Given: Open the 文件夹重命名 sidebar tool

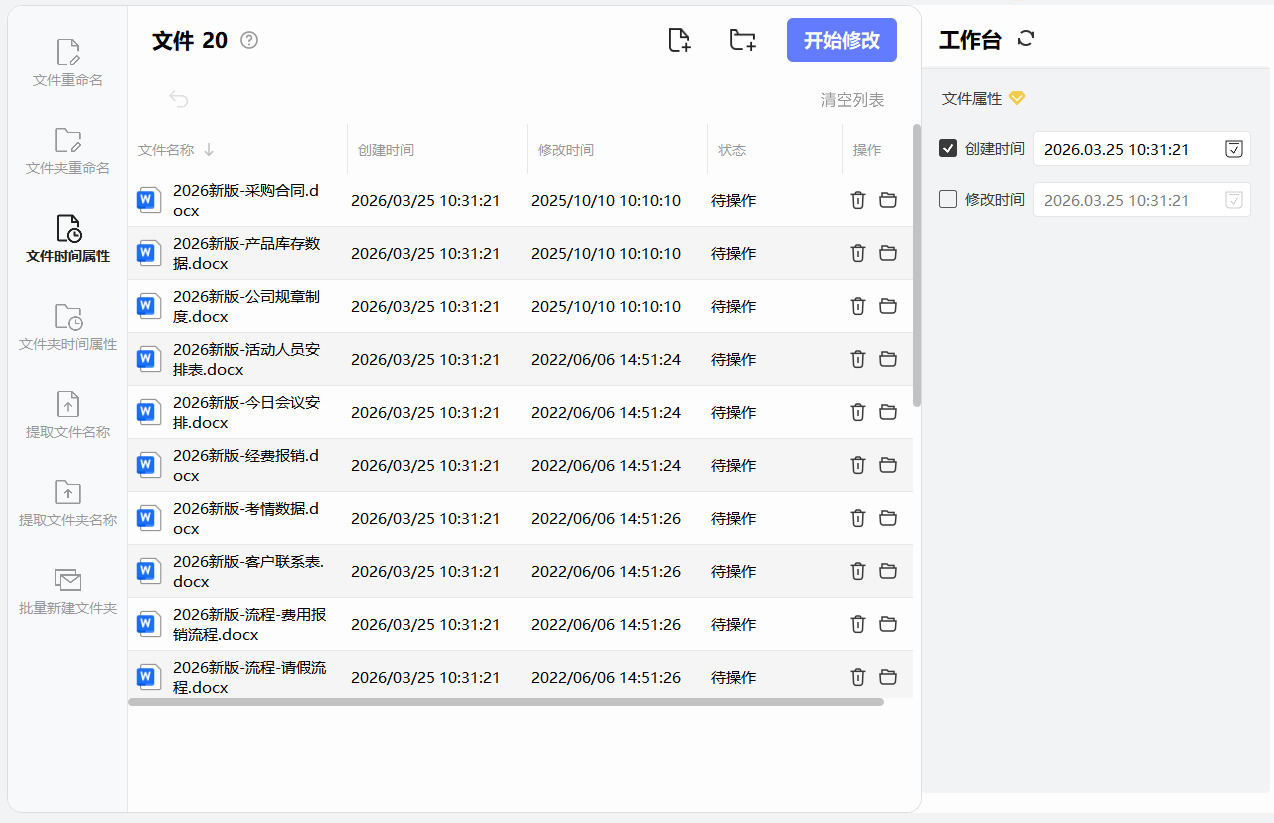Looking at the screenshot, I should (x=68, y=150).
